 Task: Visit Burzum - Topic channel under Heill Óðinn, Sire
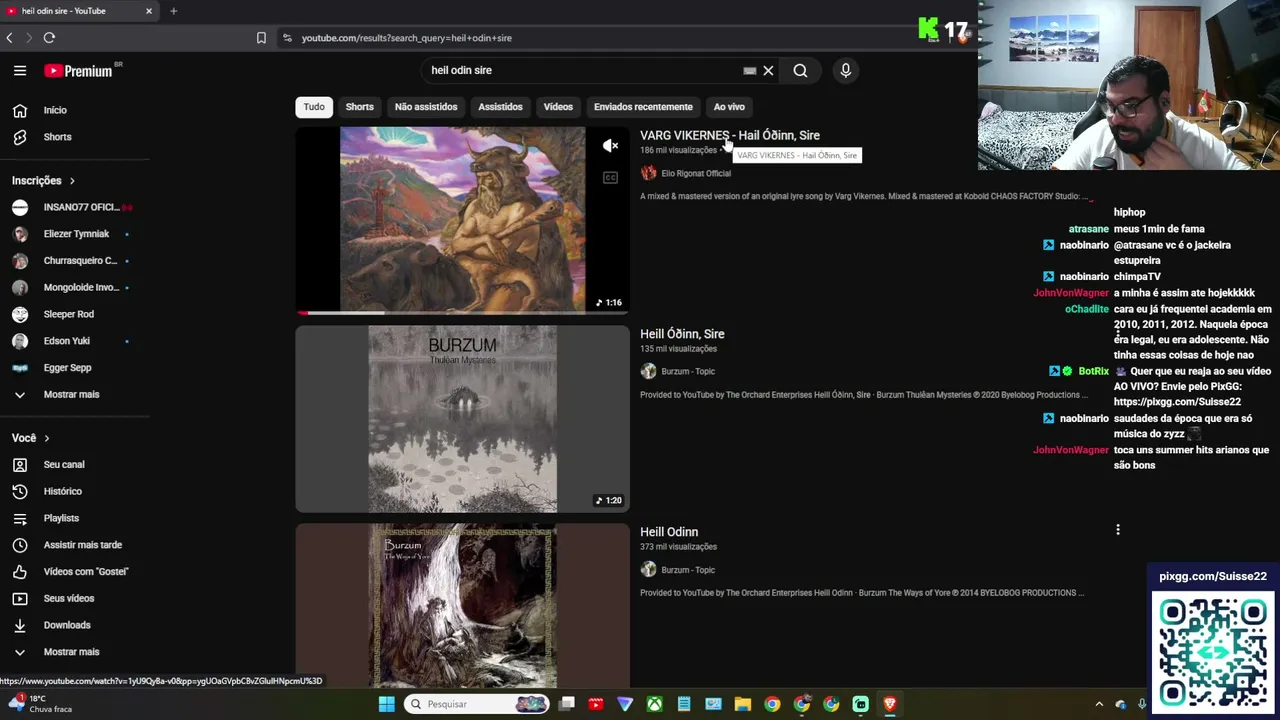(688, 372)
